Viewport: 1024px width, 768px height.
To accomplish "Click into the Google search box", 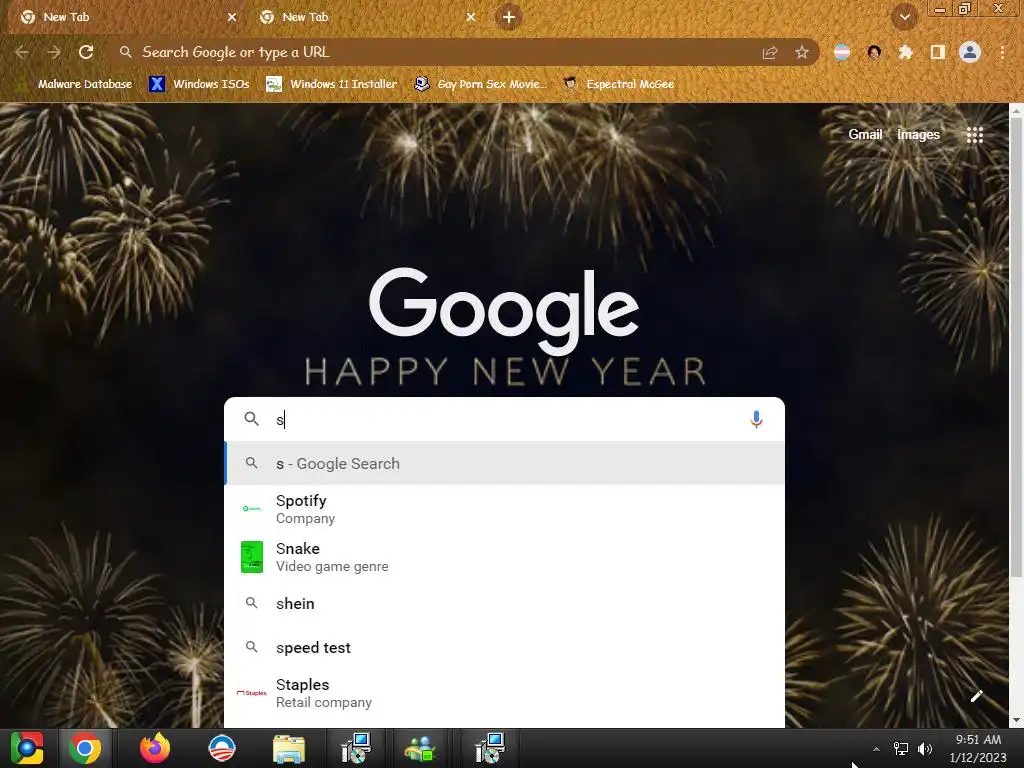I will (504, 419).
